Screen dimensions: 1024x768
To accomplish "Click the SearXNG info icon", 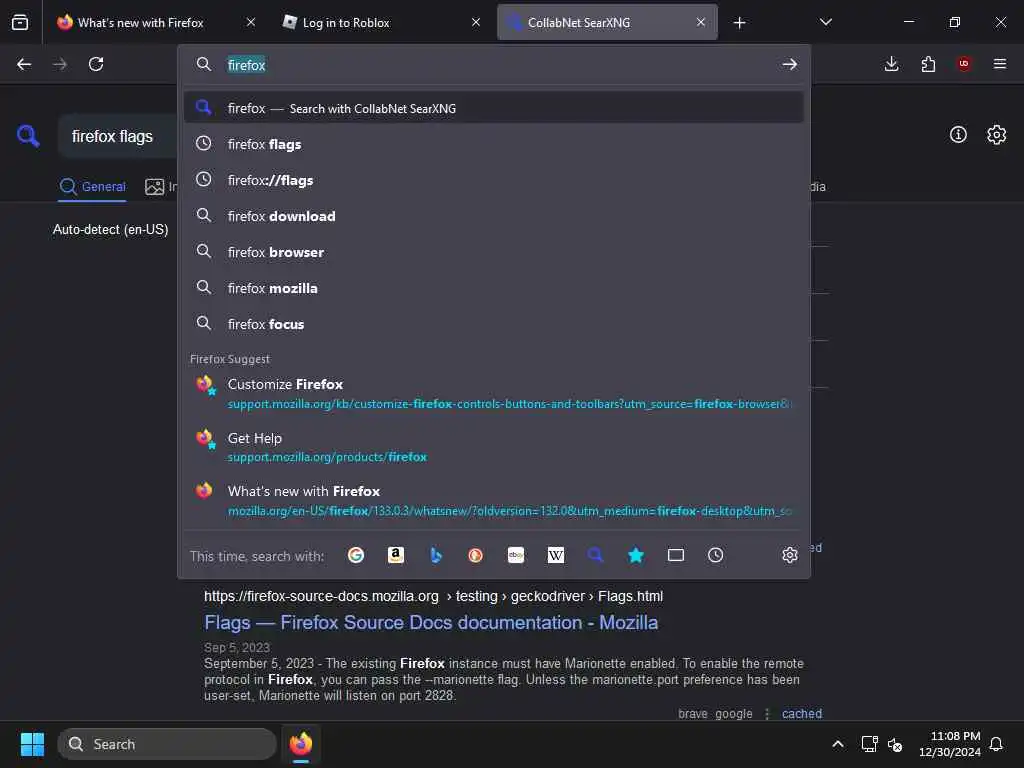I will (958, 135).
